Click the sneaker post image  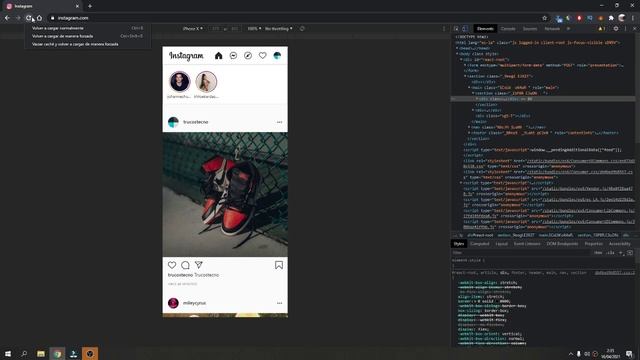(x=225, y=194)
